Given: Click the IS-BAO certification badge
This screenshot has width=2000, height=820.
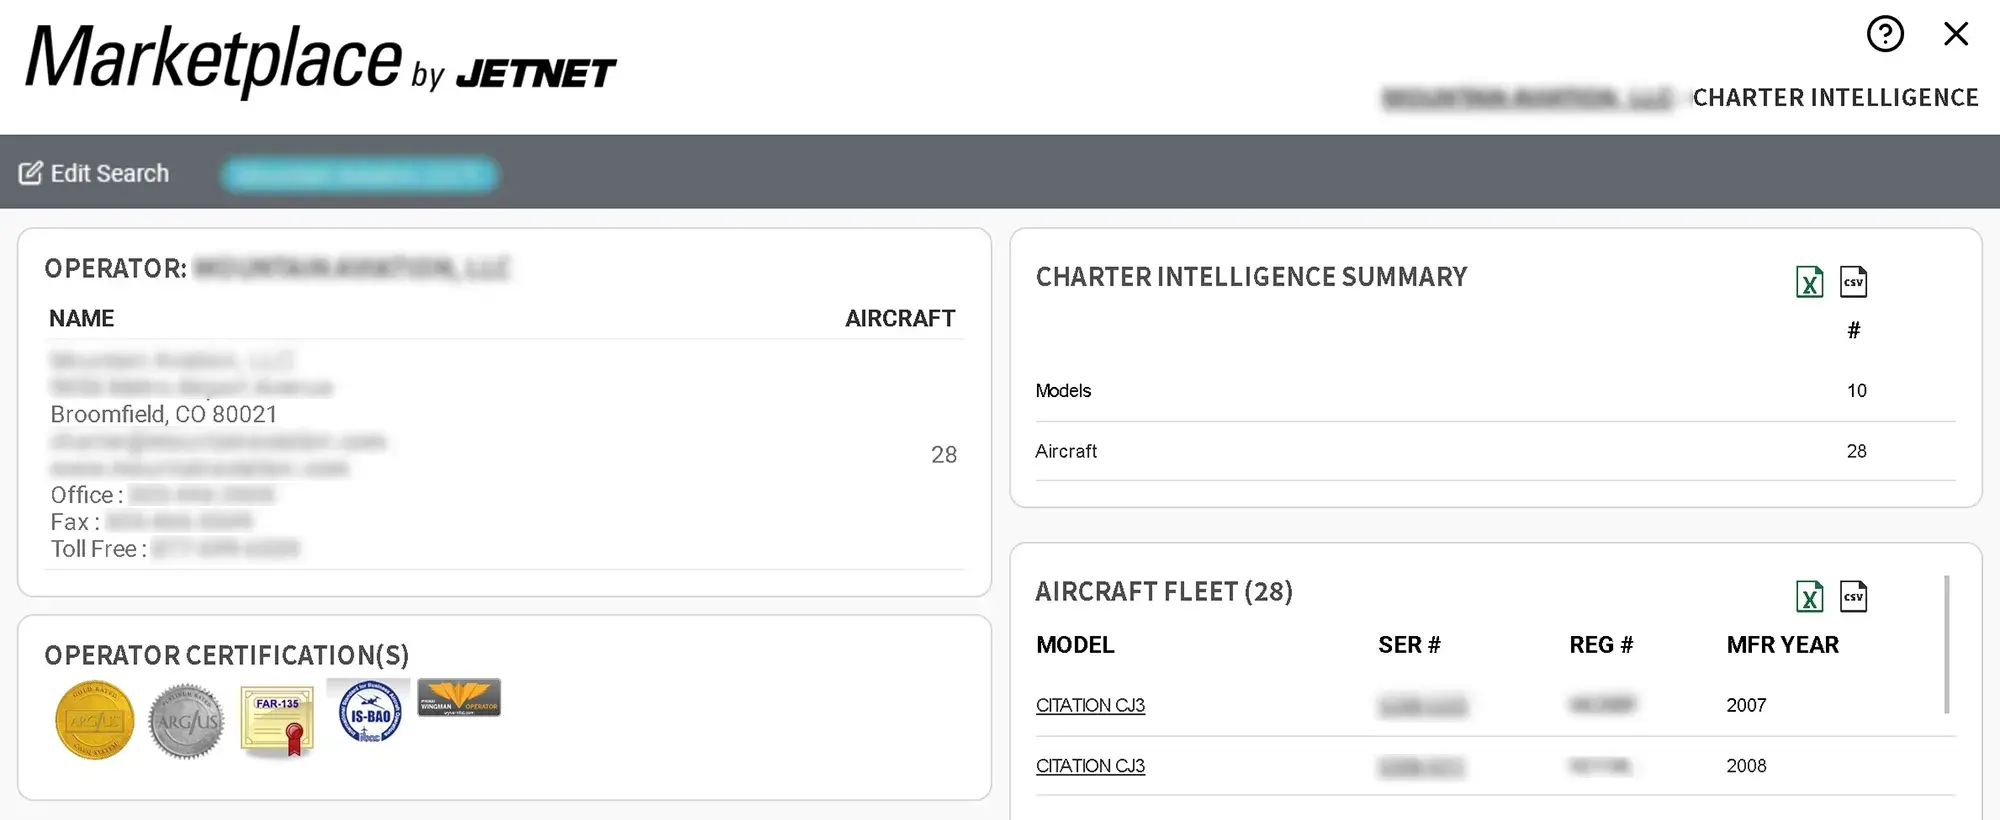Looking at the screenshot, I should point(369,712).
